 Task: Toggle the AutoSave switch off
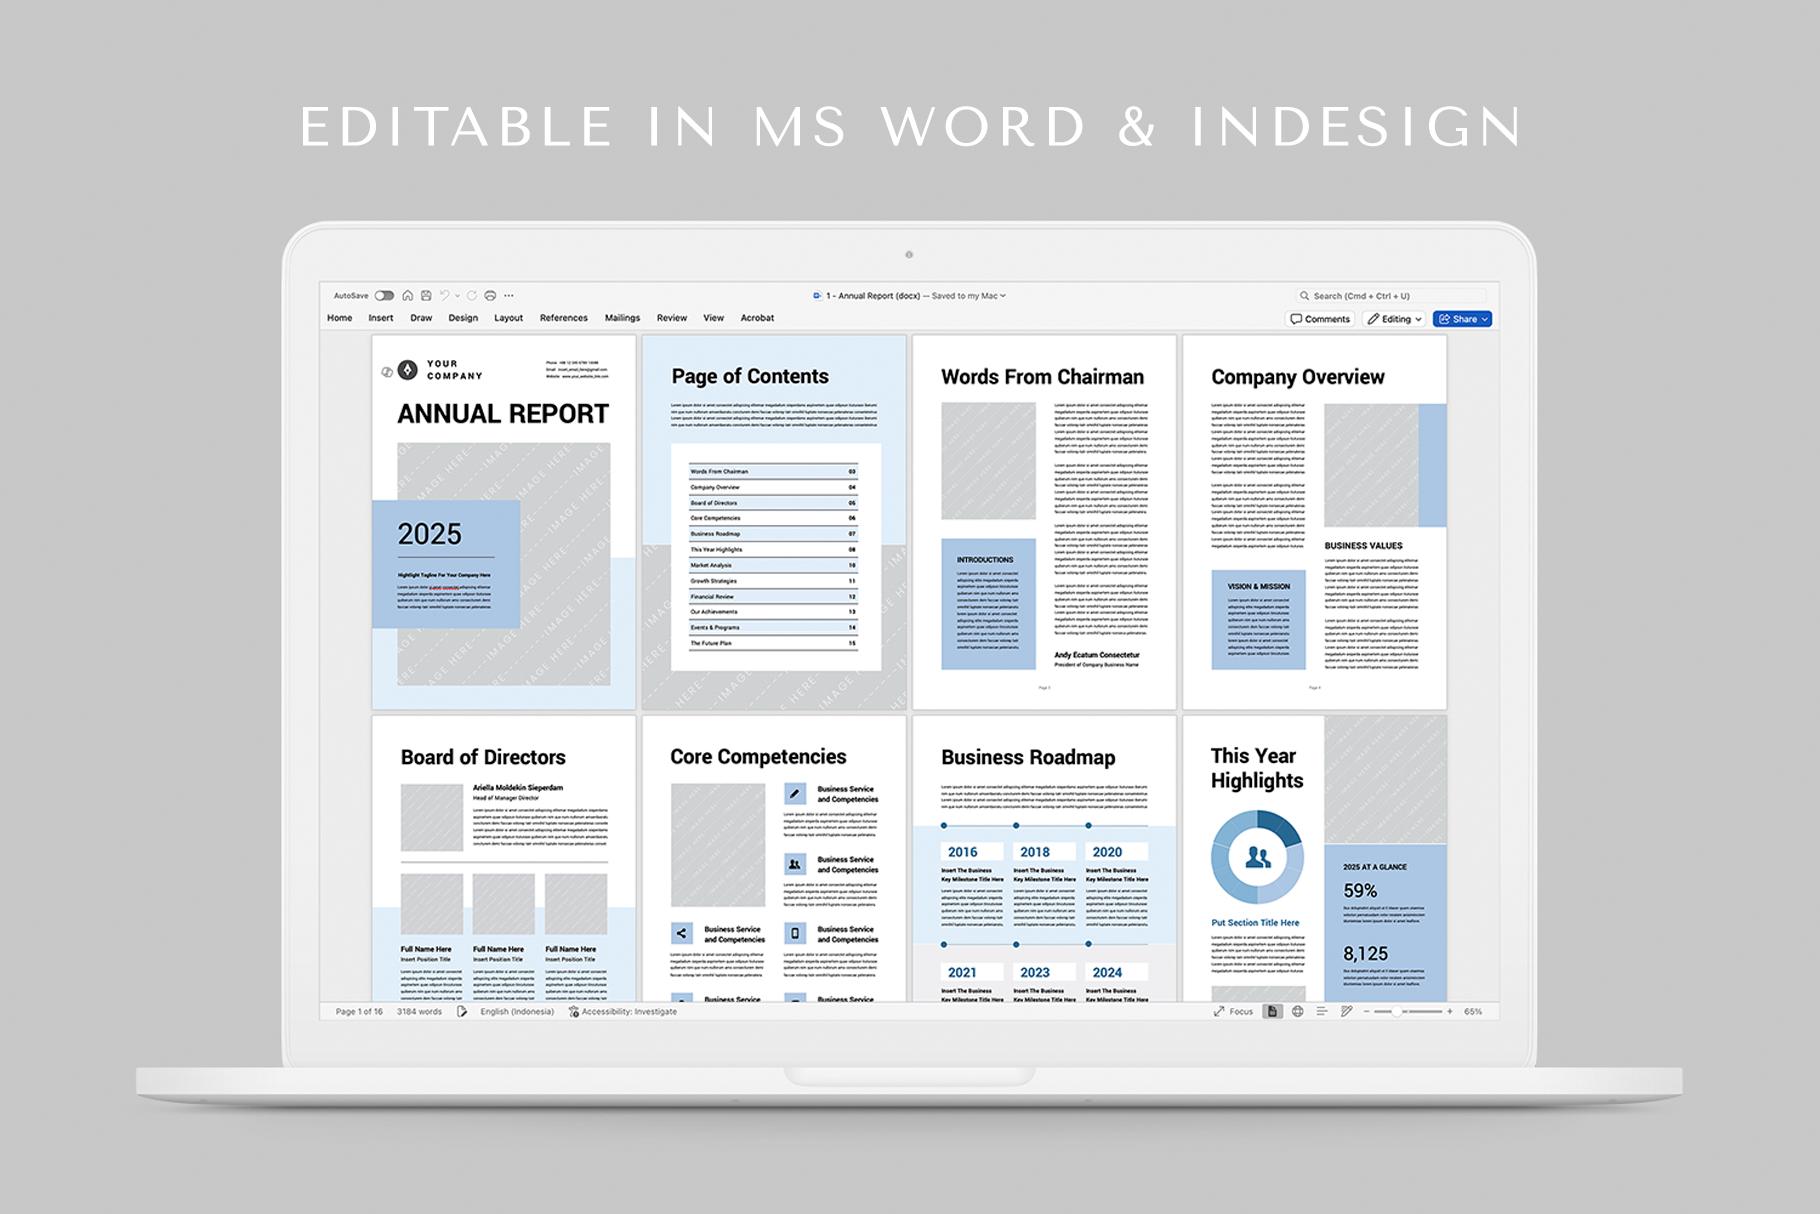383,295
